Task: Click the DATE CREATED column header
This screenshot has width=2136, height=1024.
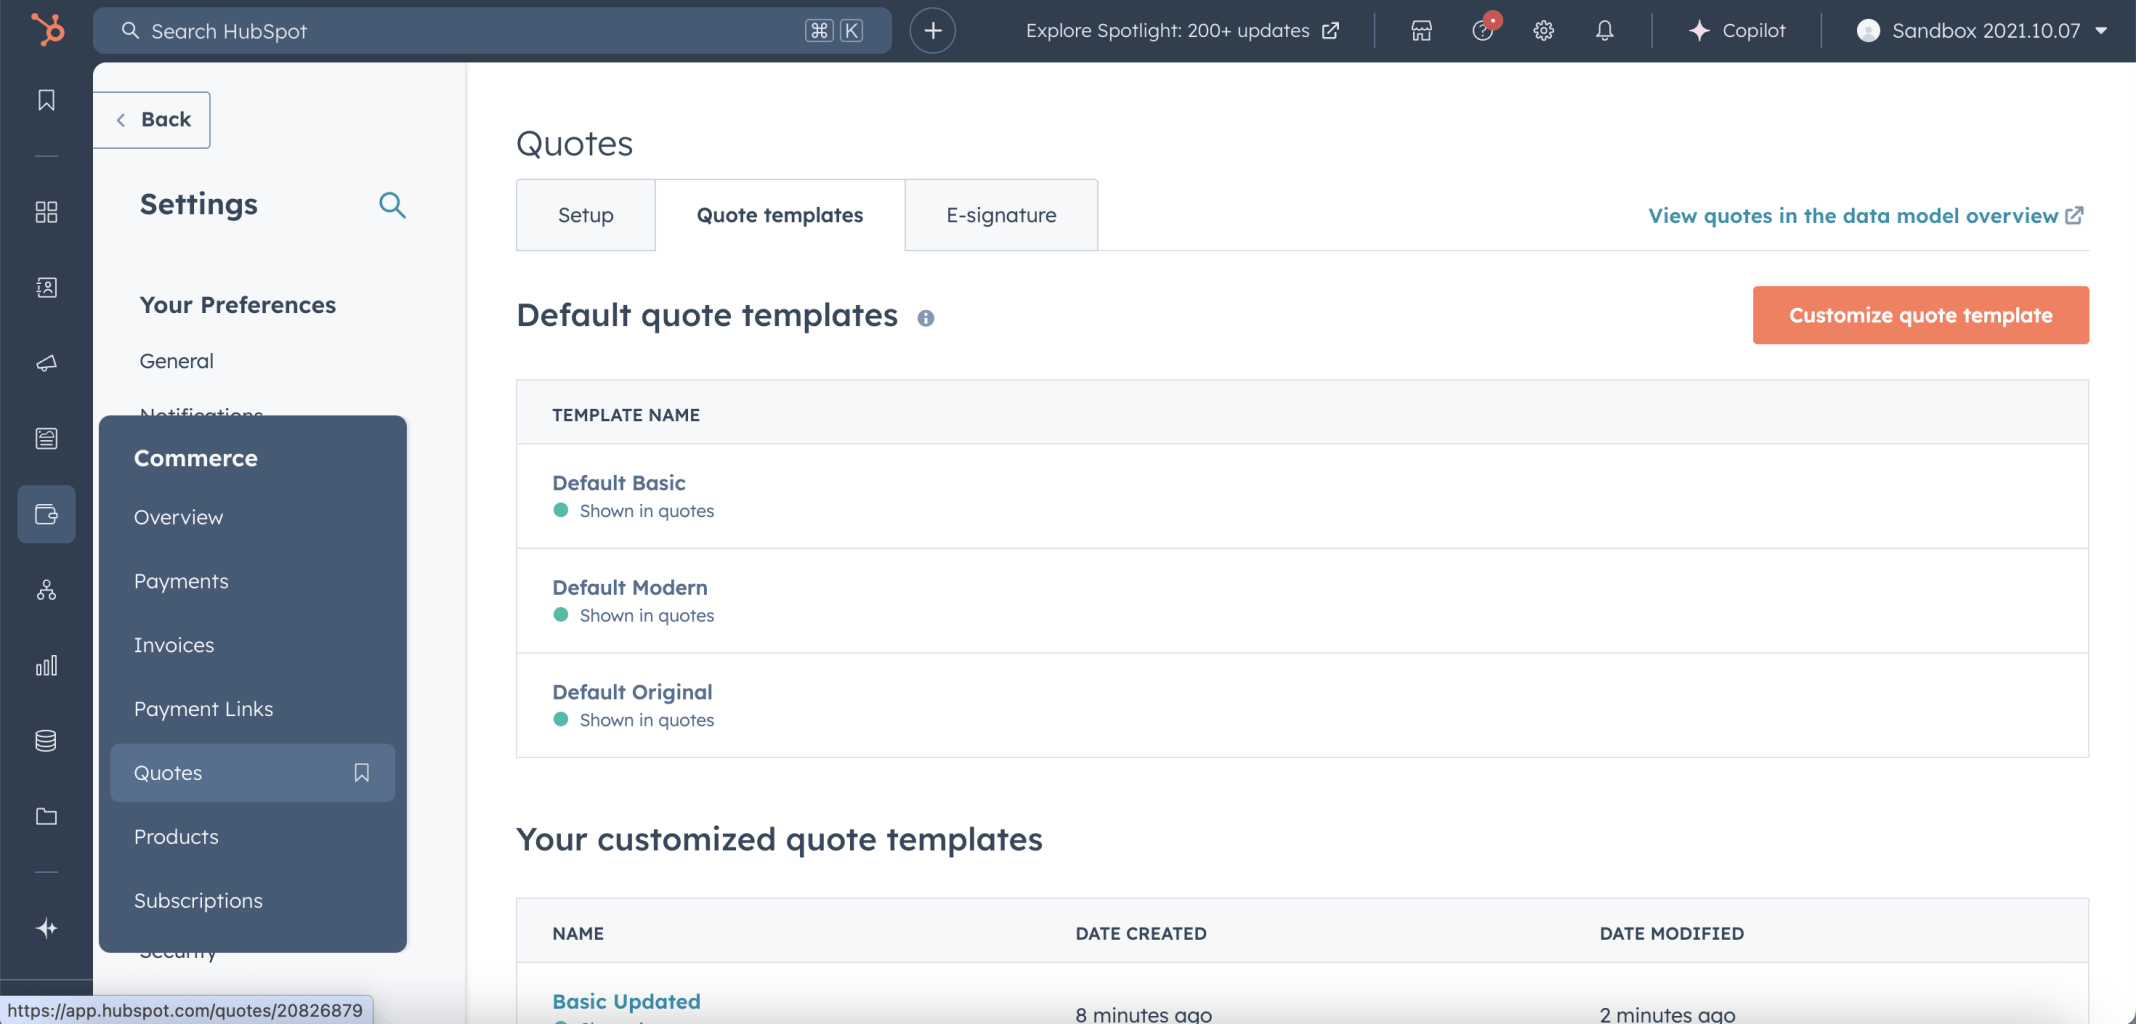Action: pos(1141,934)
